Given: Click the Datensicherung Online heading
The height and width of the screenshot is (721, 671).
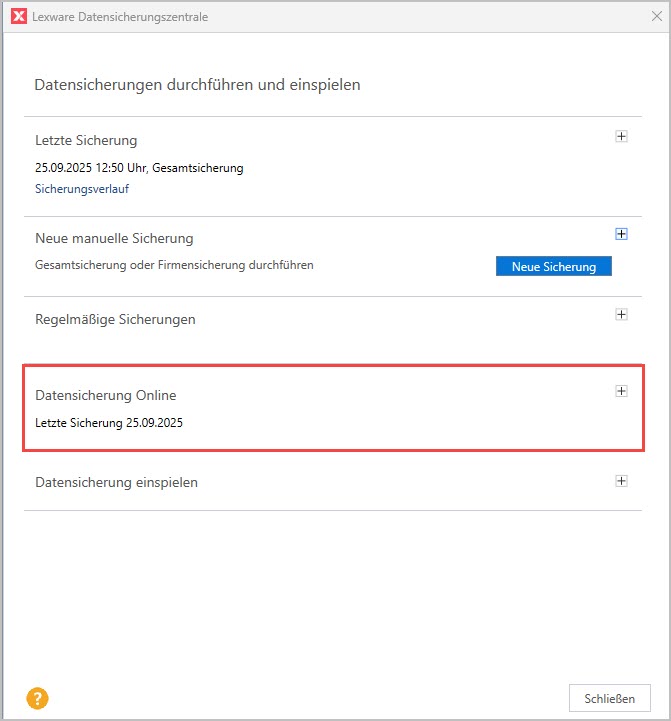Looking at the screenshot, I should coord(105,395).
